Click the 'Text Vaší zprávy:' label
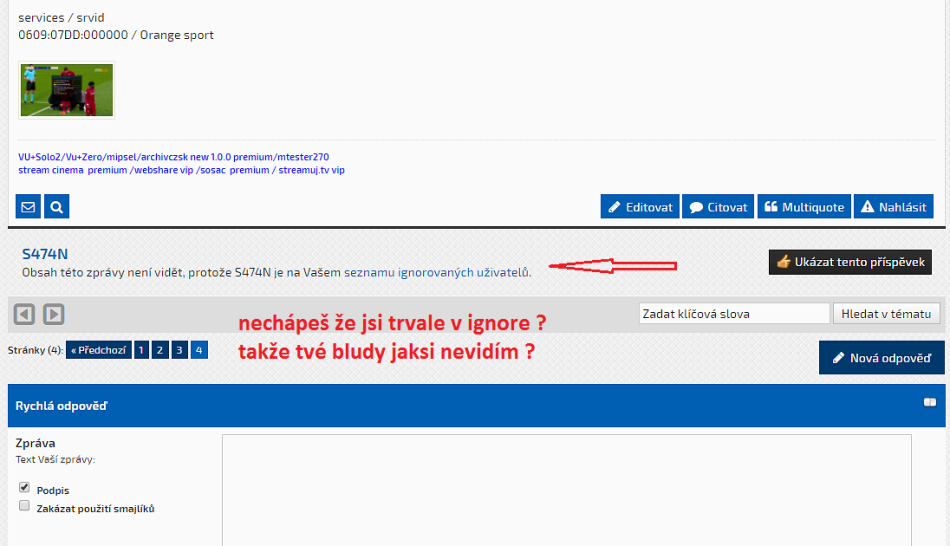The image size is (950, 546). 55,459
